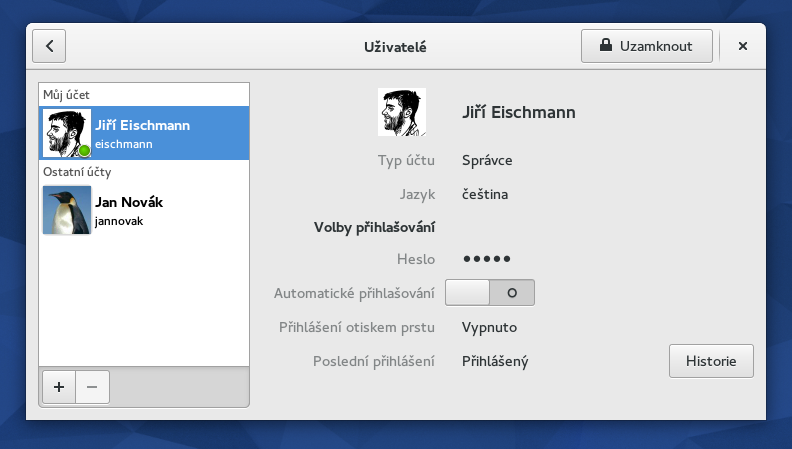Click the padlock icon on Uzamknout

[x=605, y=46]
